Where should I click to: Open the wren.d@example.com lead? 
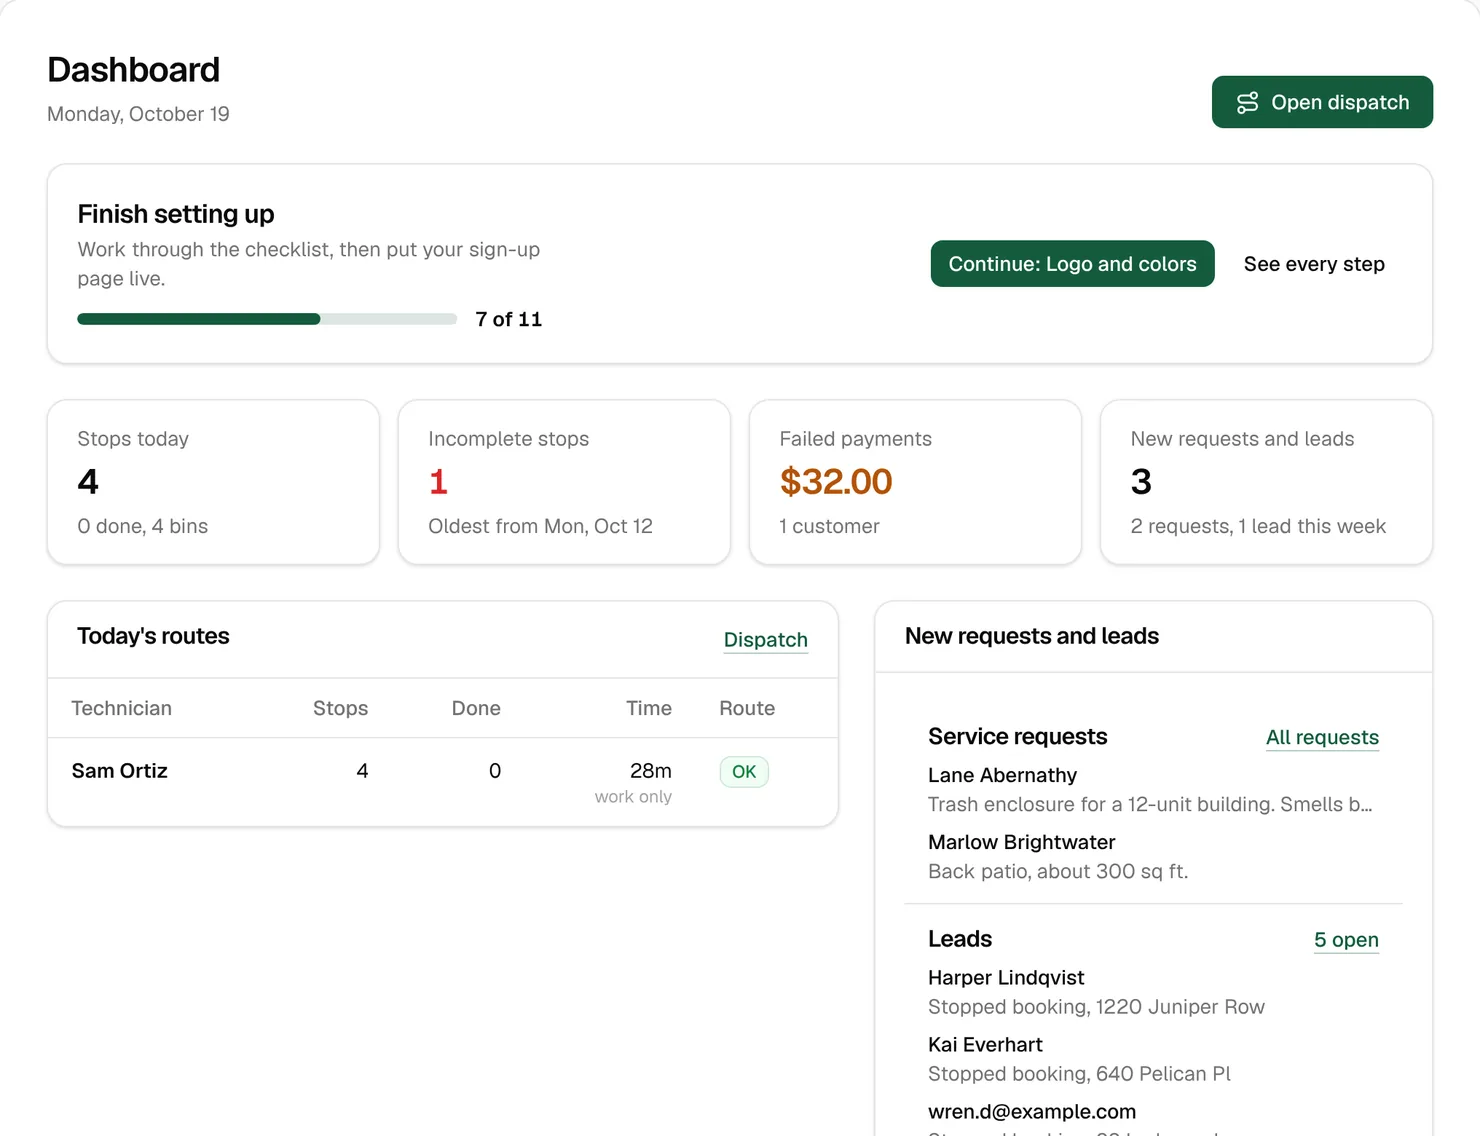(x=1032, y=1111)
